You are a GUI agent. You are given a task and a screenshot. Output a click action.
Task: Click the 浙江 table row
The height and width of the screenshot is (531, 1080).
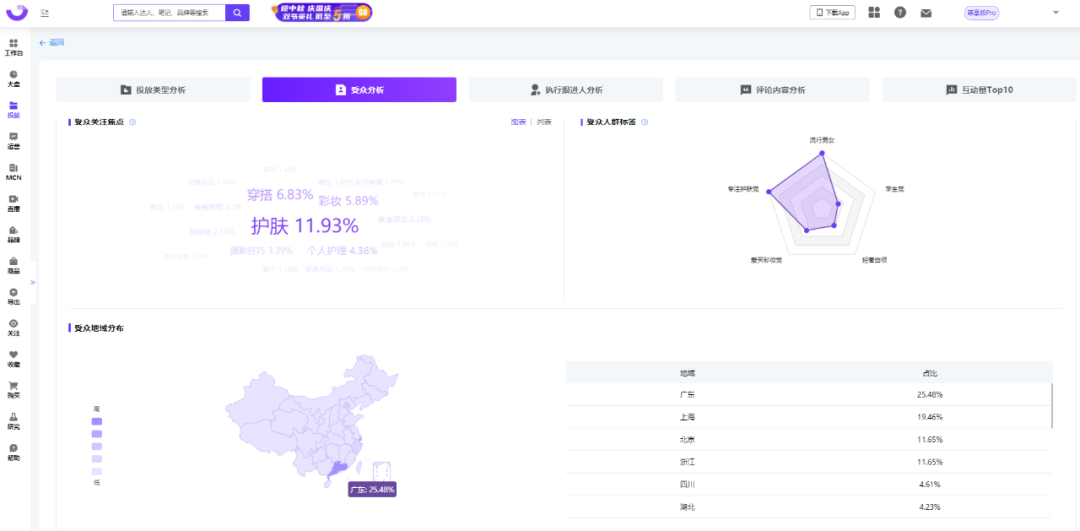tap(809, 461)
